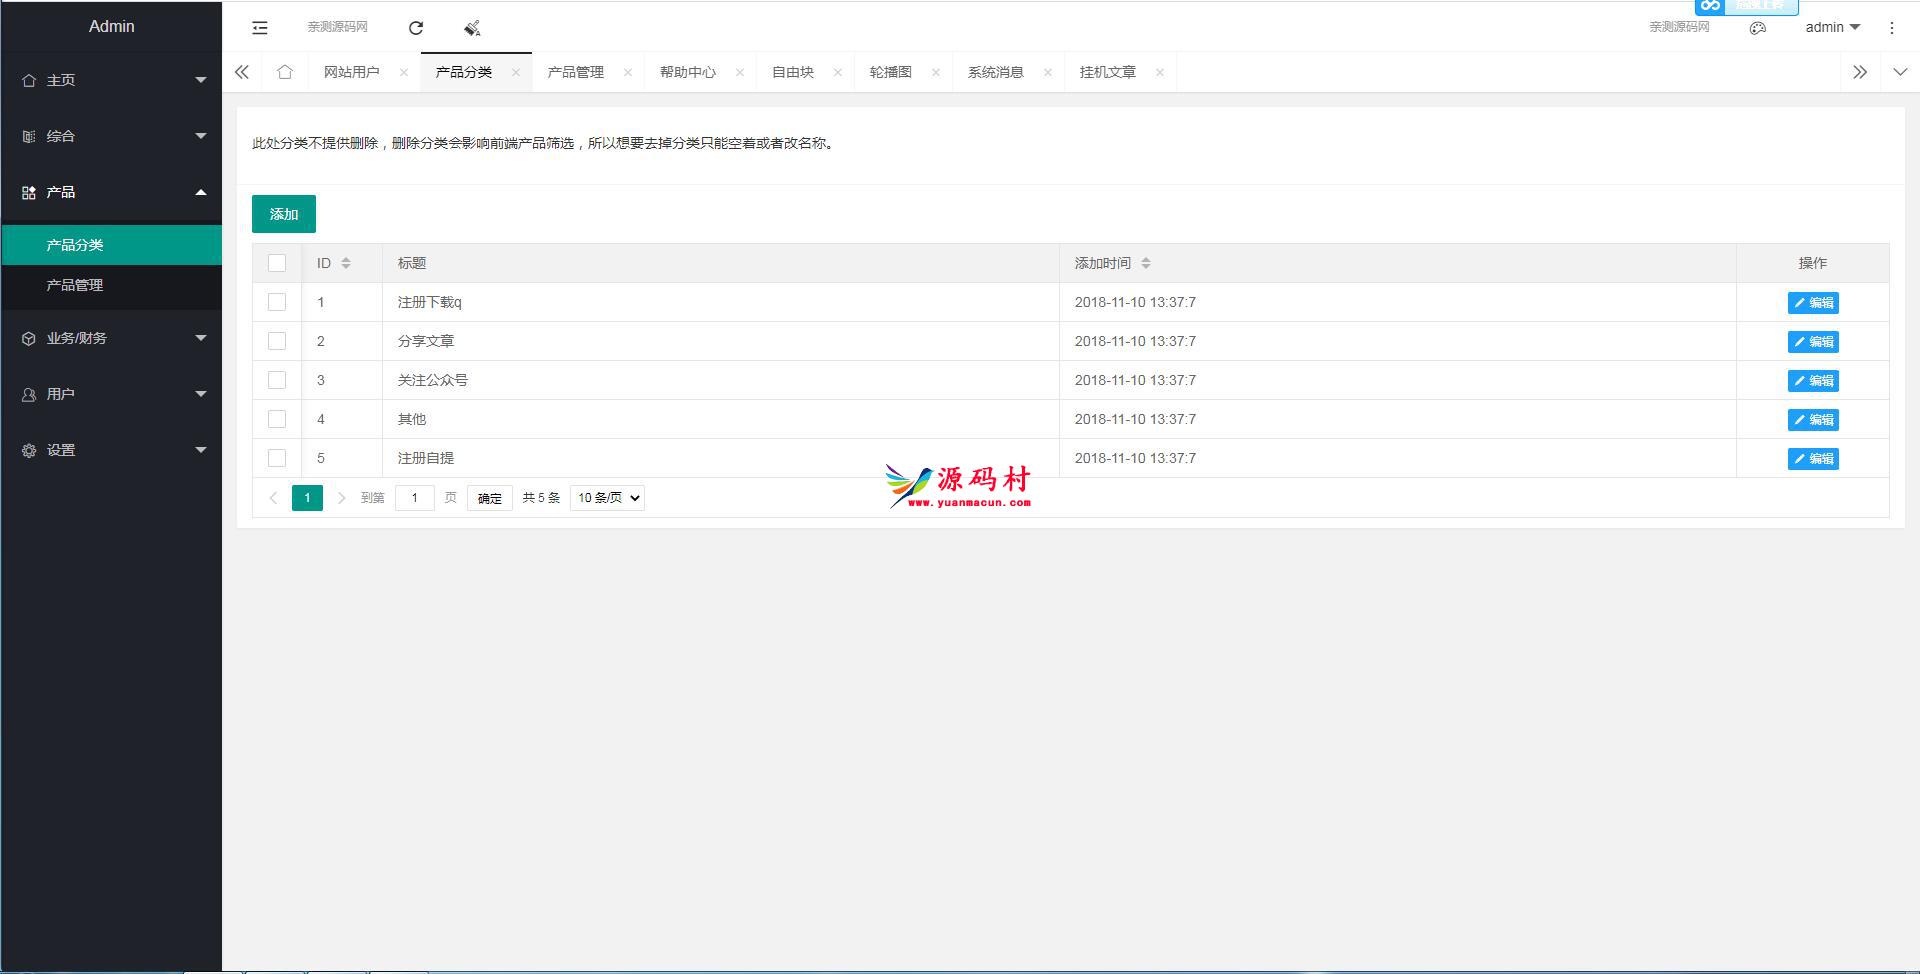Check the row for 注册自提
This screenshot has width=1920, height=974.
[x=277, y=458]
